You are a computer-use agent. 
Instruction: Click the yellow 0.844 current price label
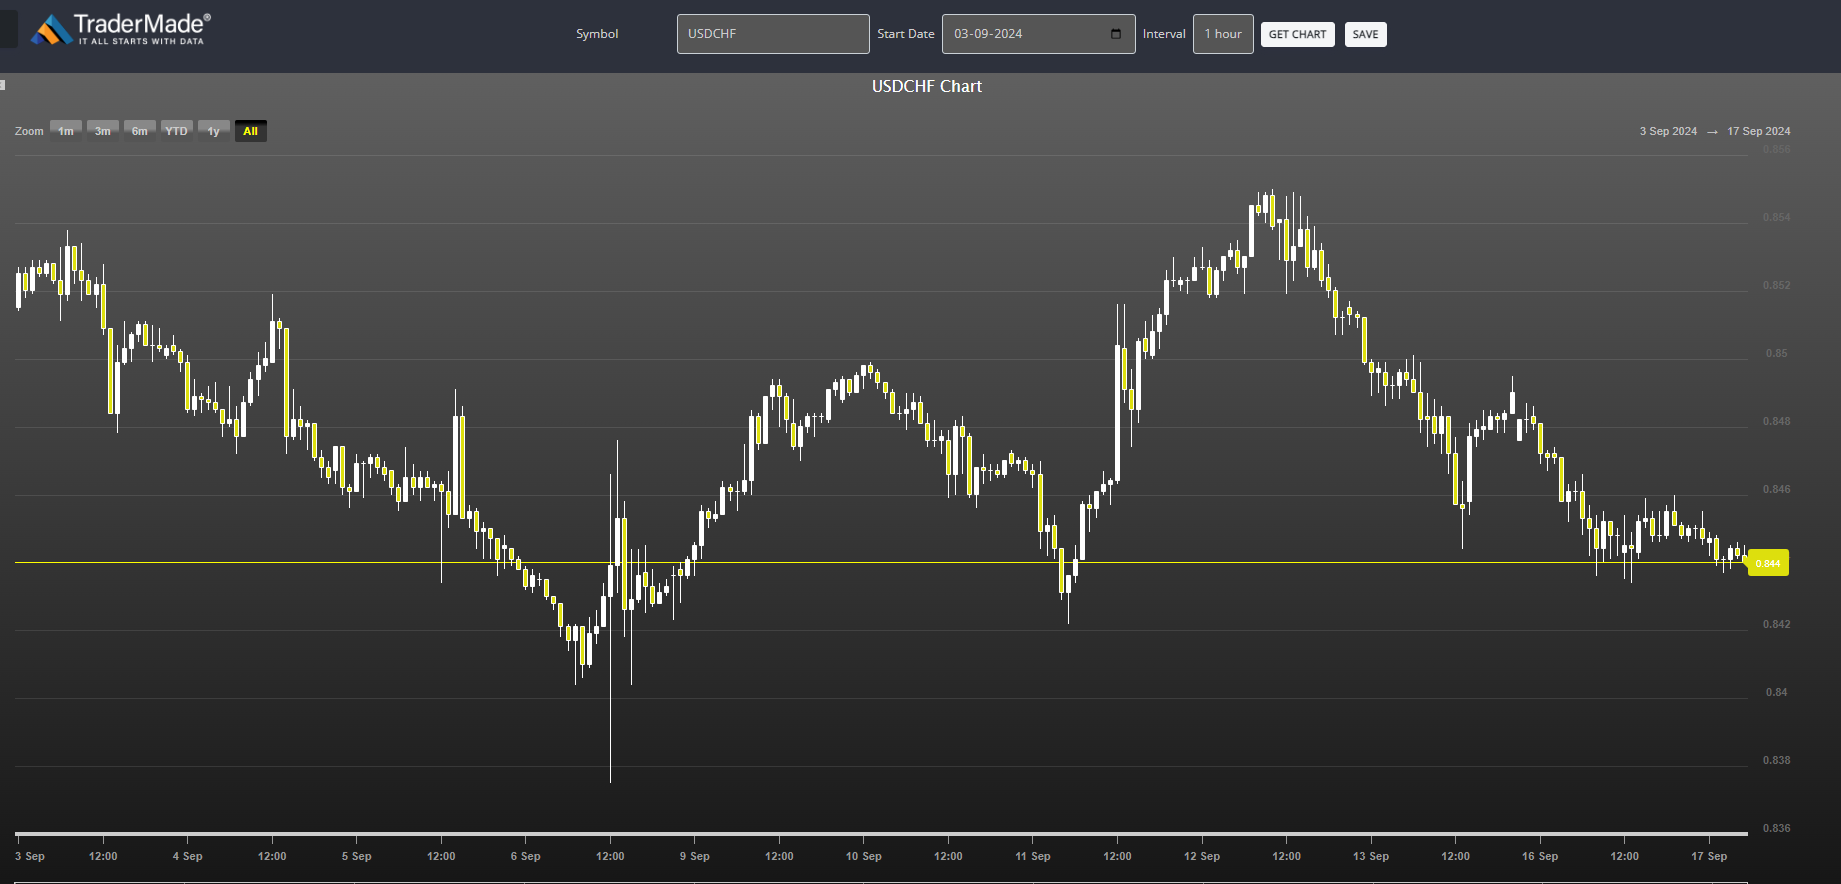click(x=1768, y=563)
